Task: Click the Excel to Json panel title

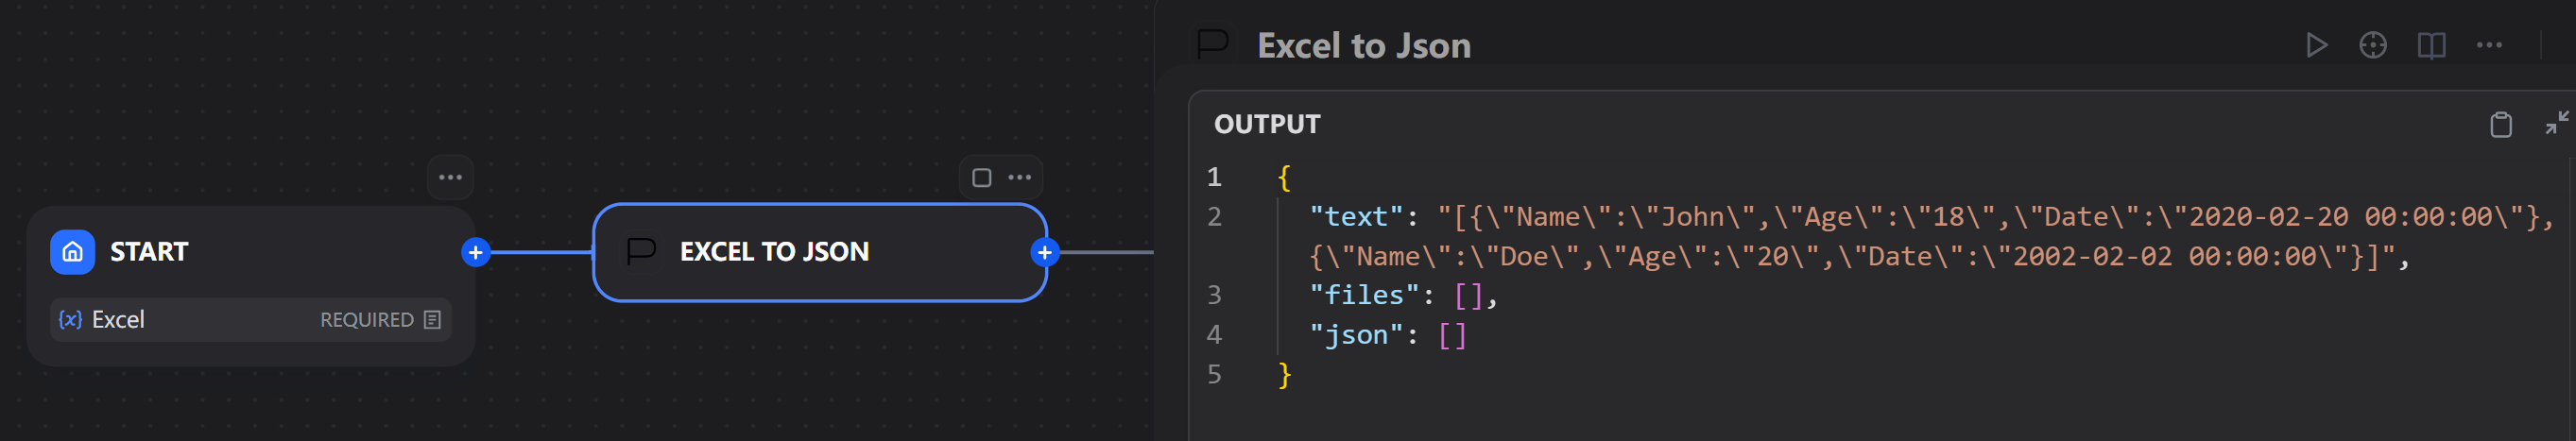Action: pyautogui.click(x=1363, y=46)
